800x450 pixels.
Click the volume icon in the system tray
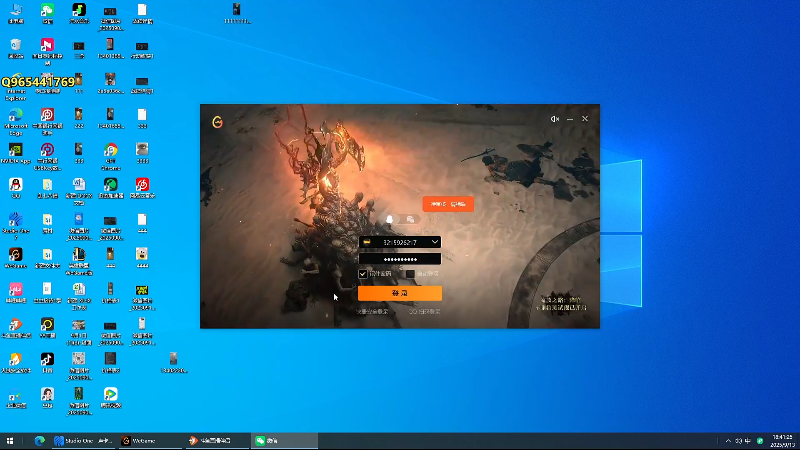[738, 441]
